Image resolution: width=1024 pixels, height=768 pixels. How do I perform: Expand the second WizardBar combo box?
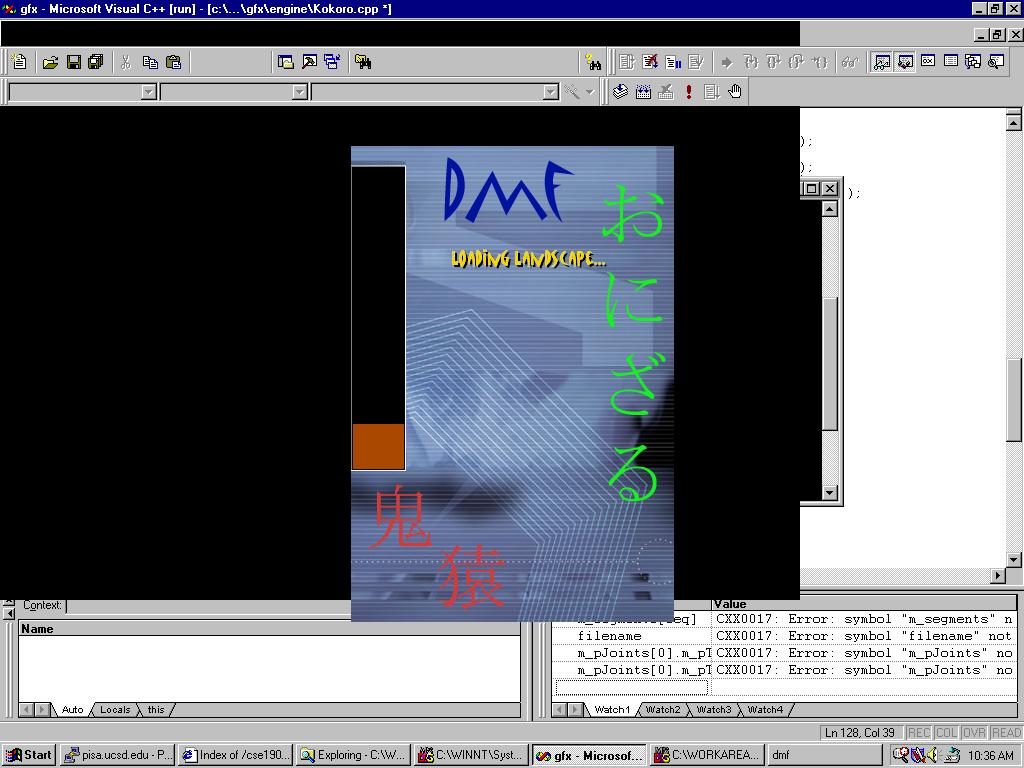[299, 92]
